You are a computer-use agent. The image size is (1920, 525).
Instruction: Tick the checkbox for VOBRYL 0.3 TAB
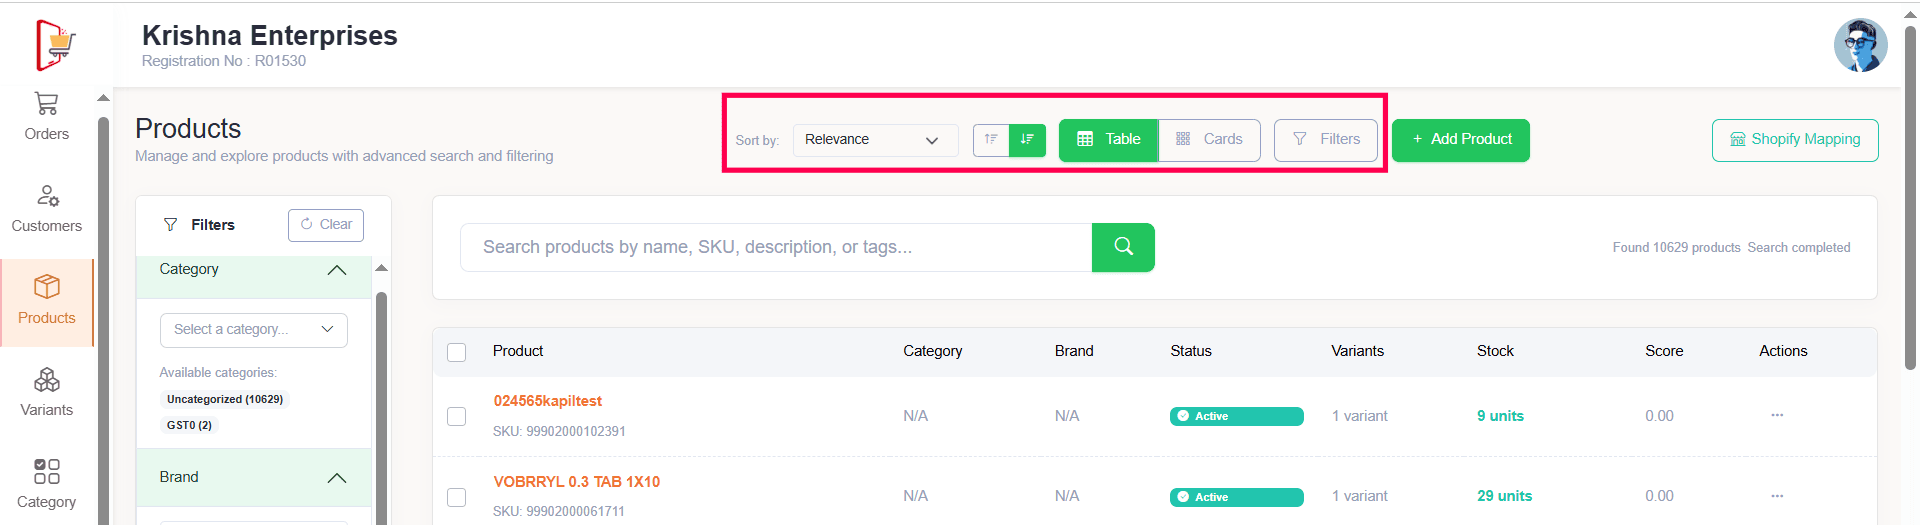(x=457, y=497)
